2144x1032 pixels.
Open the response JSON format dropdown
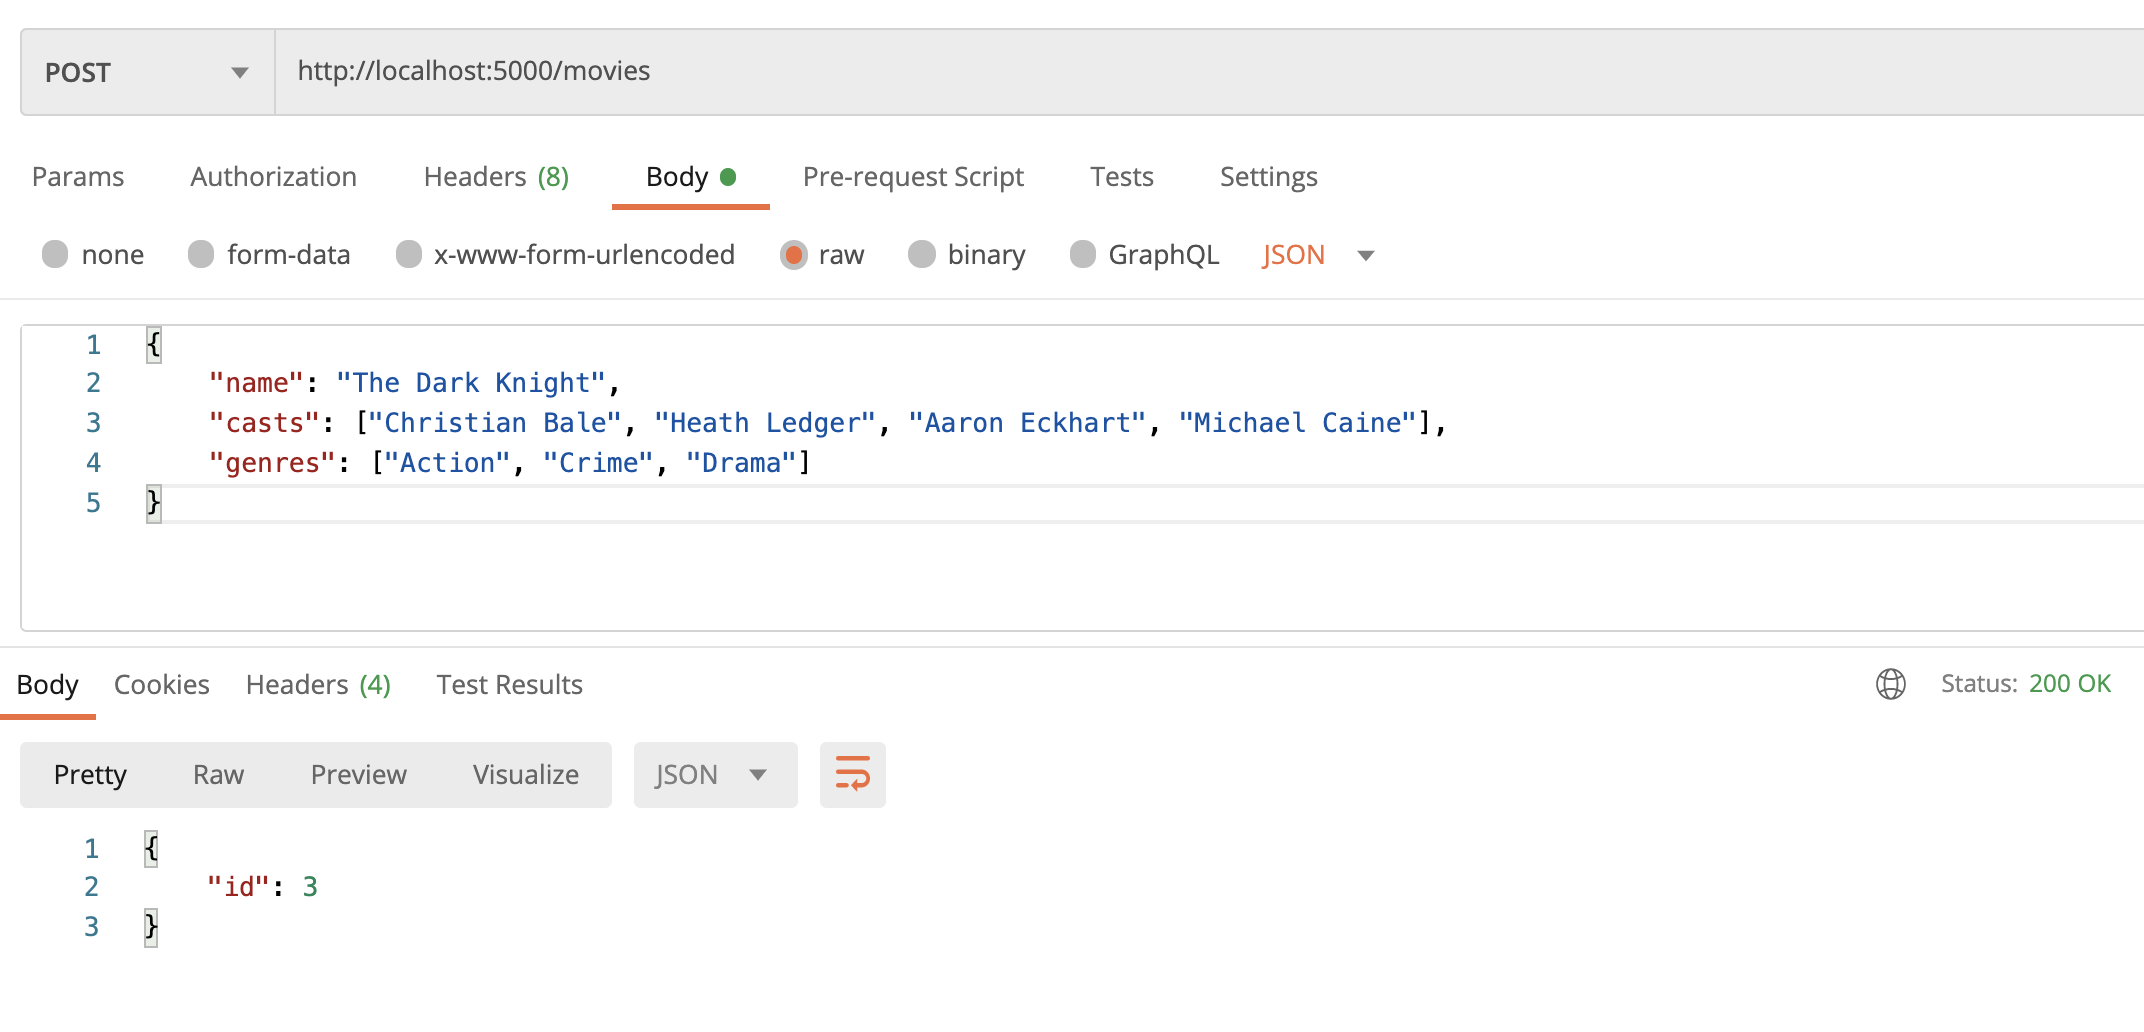coord(714,775)
